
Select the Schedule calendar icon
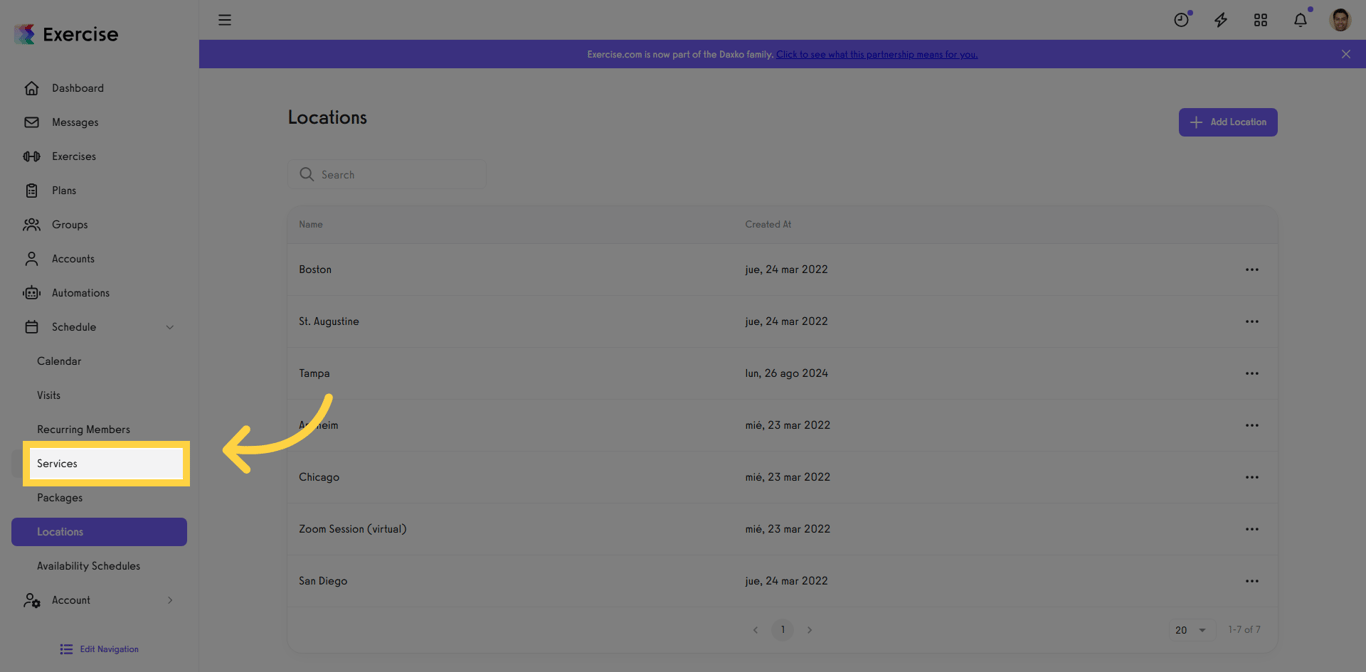[32, 327]
